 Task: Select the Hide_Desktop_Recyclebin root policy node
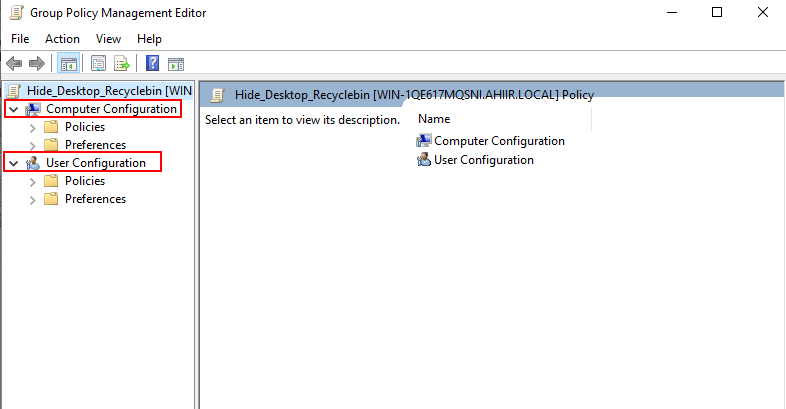coord(109,91)
